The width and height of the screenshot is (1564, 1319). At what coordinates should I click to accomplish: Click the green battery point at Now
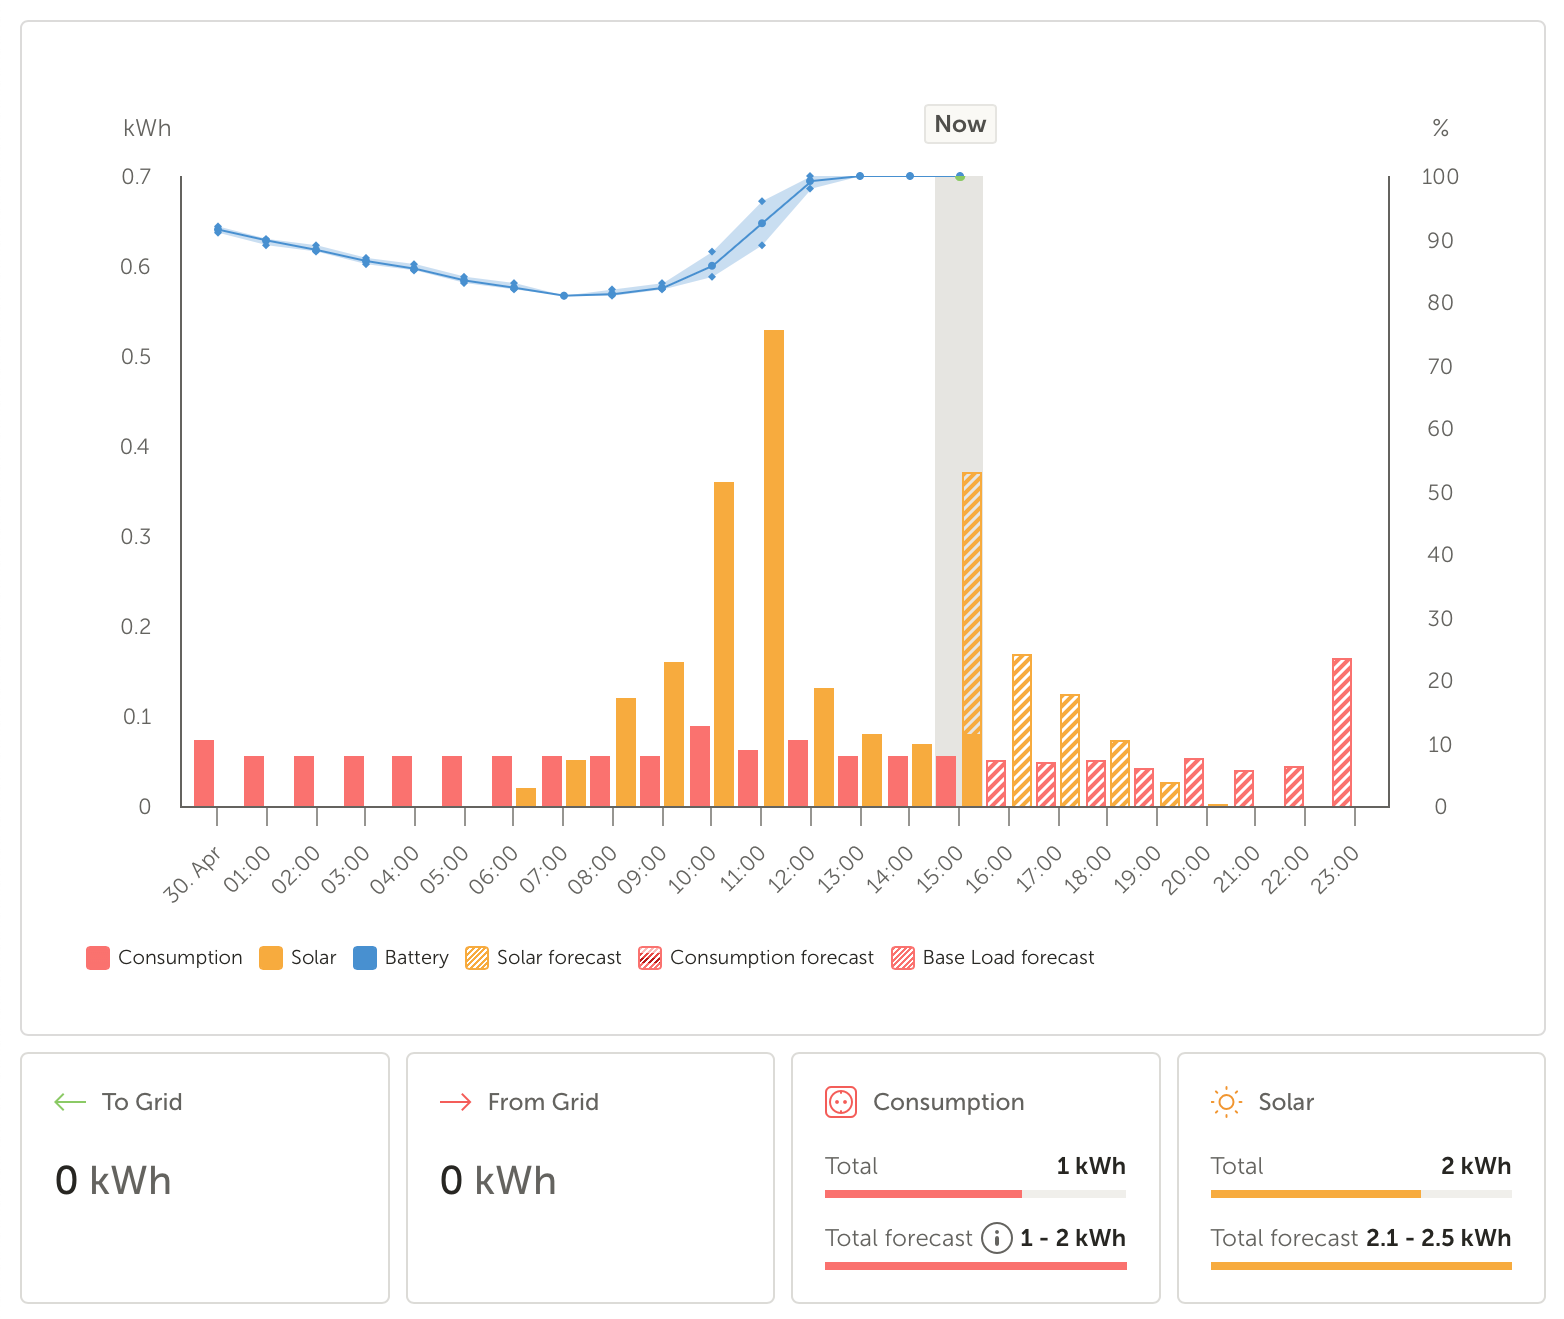960,177
